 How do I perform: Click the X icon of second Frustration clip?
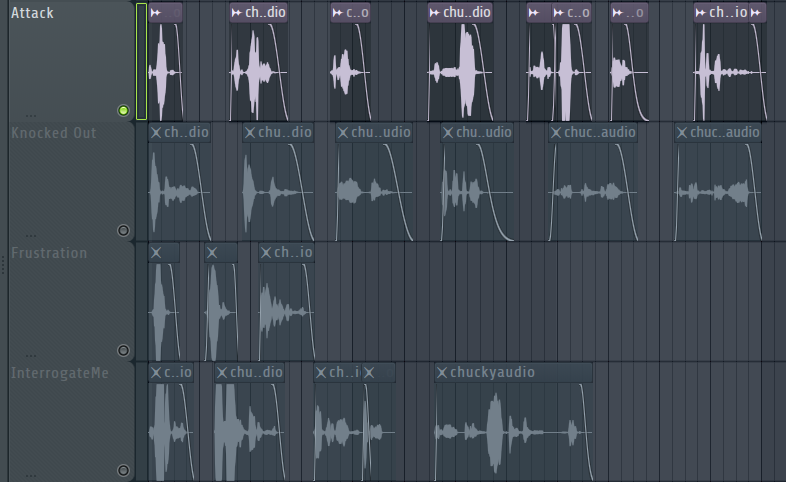coord(212,253)
